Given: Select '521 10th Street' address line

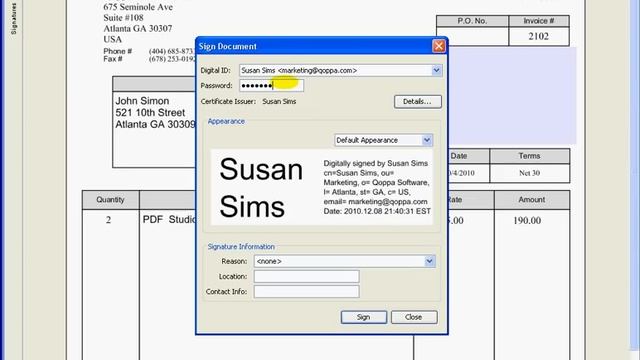Looking at the screenshot, I should click(x=150, y=113).
